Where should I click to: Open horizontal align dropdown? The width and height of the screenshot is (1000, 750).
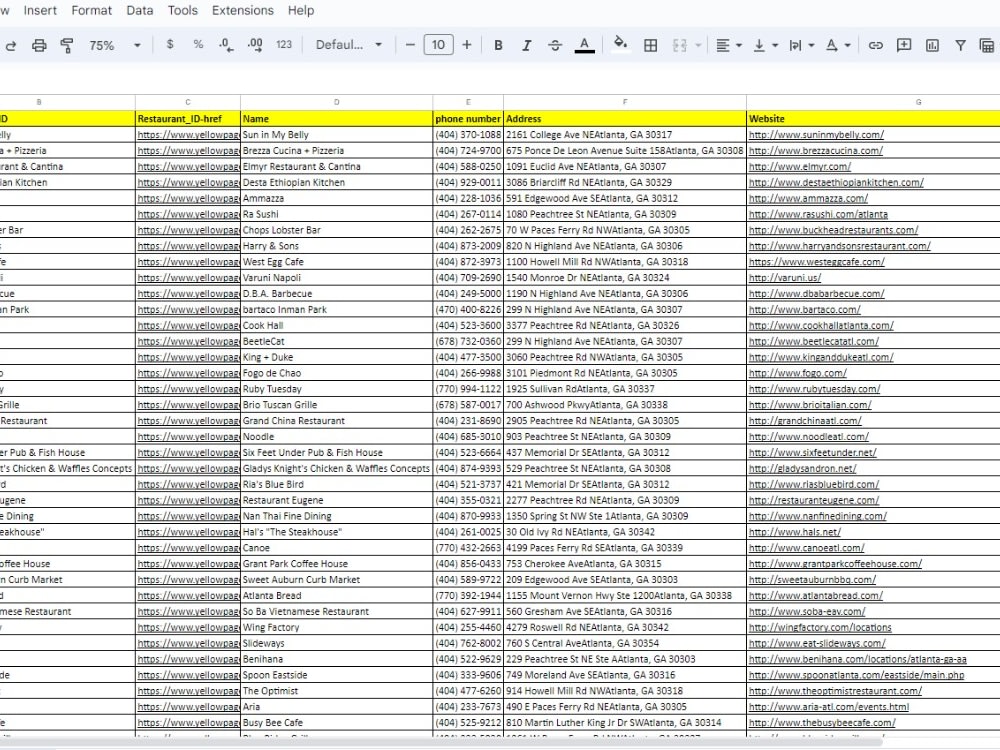[x=729, y=45]
